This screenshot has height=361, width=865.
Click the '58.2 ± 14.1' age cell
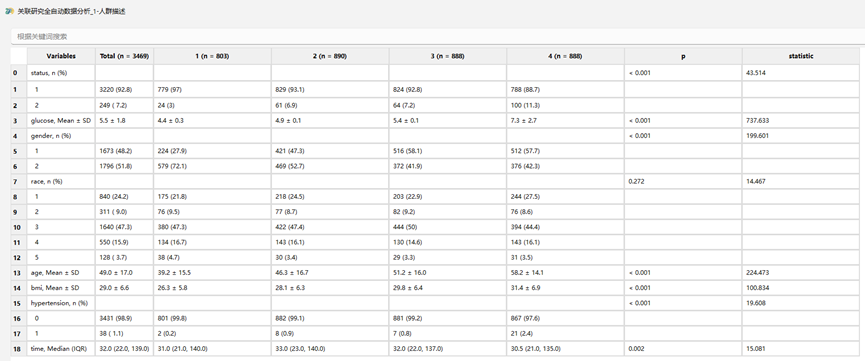[x=565, y=273]
